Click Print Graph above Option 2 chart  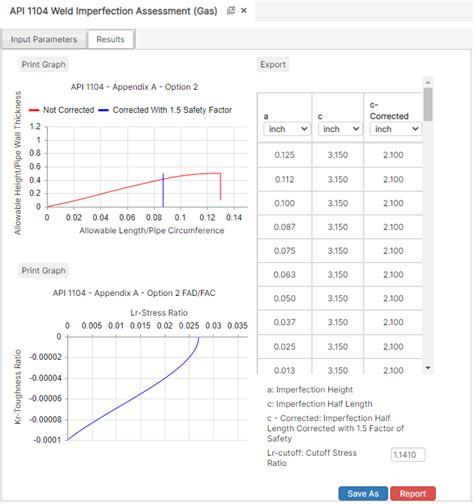pos(43,64)
